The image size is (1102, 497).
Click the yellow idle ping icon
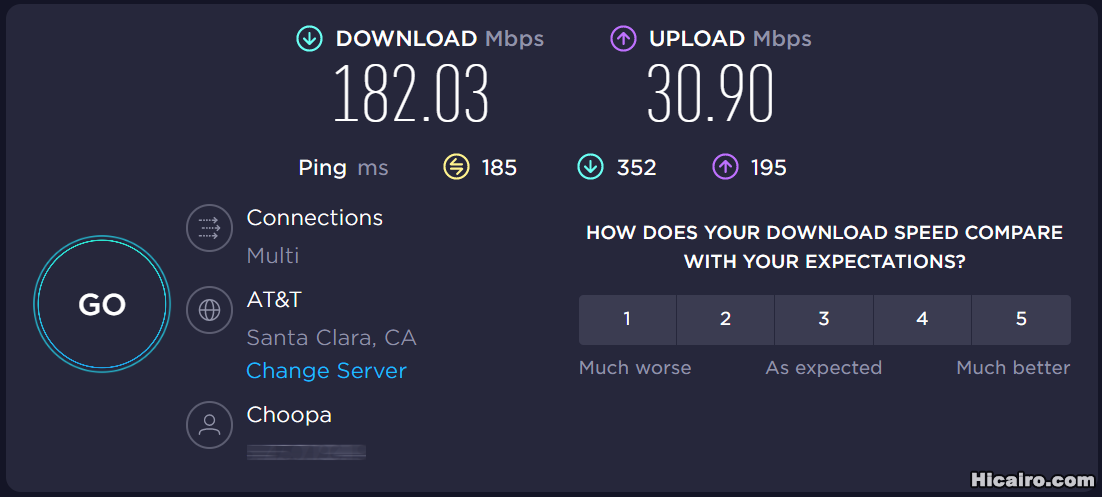coord(456,167)
